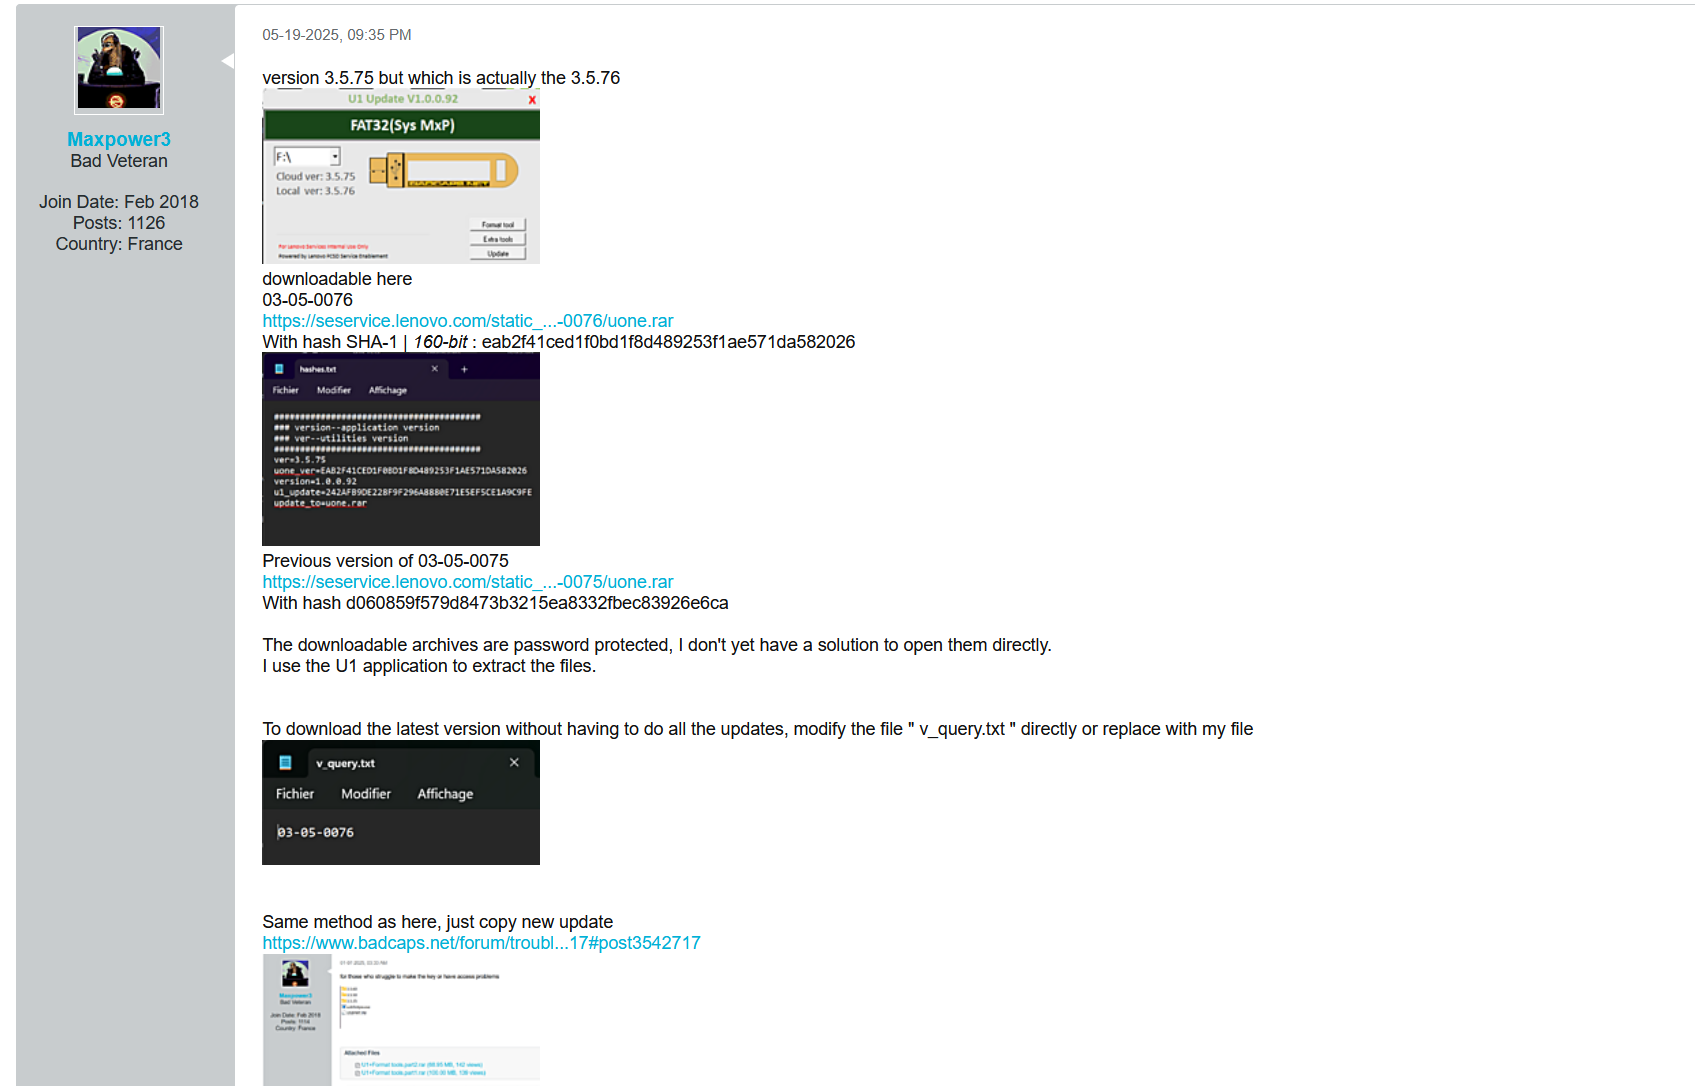The image size is (1695, 1086).
Task: Click the "version 3.5.75 but which is actually" line
Action: coord(441,78)
